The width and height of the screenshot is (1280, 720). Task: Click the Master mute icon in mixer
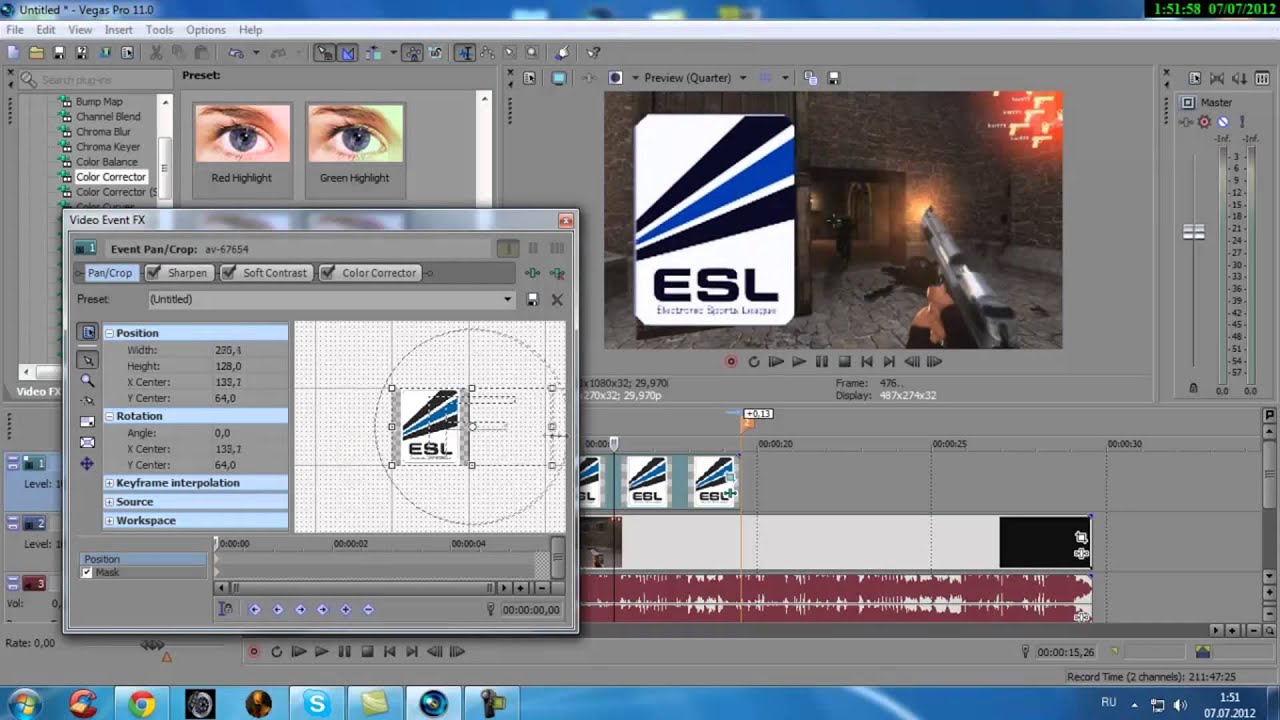(1223, 122)
